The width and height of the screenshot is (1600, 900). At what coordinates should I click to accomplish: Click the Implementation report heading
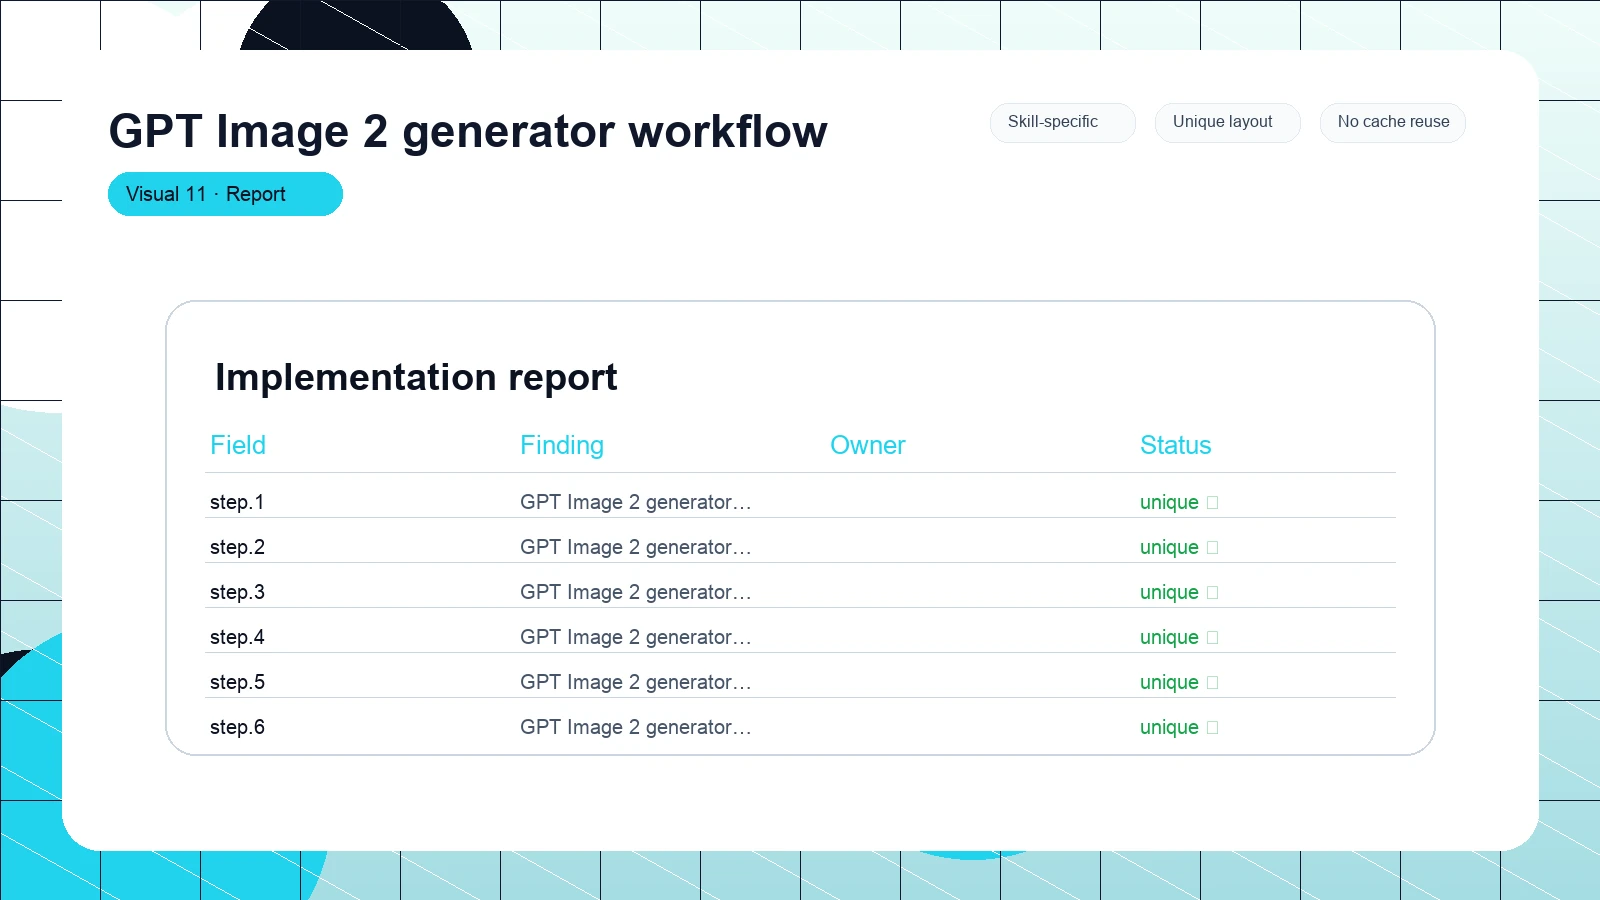point(416,377)
